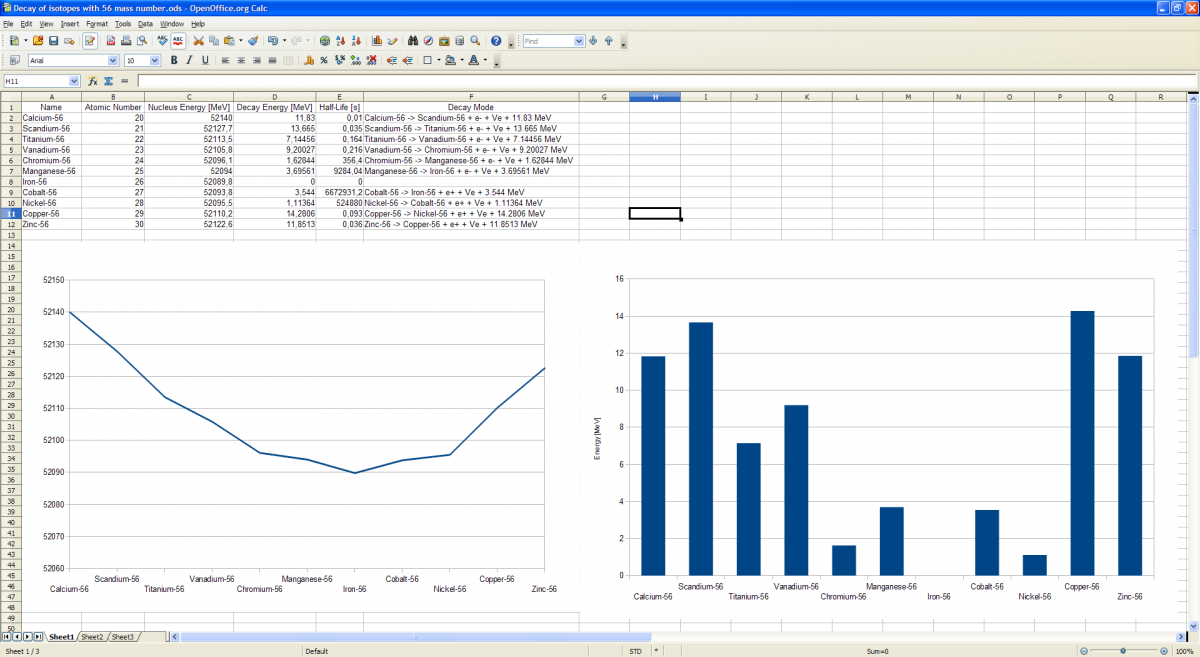Screen dimensions: 1200x657
Task: Open the Insert Chart tool
Action: [x=377, y=41]
